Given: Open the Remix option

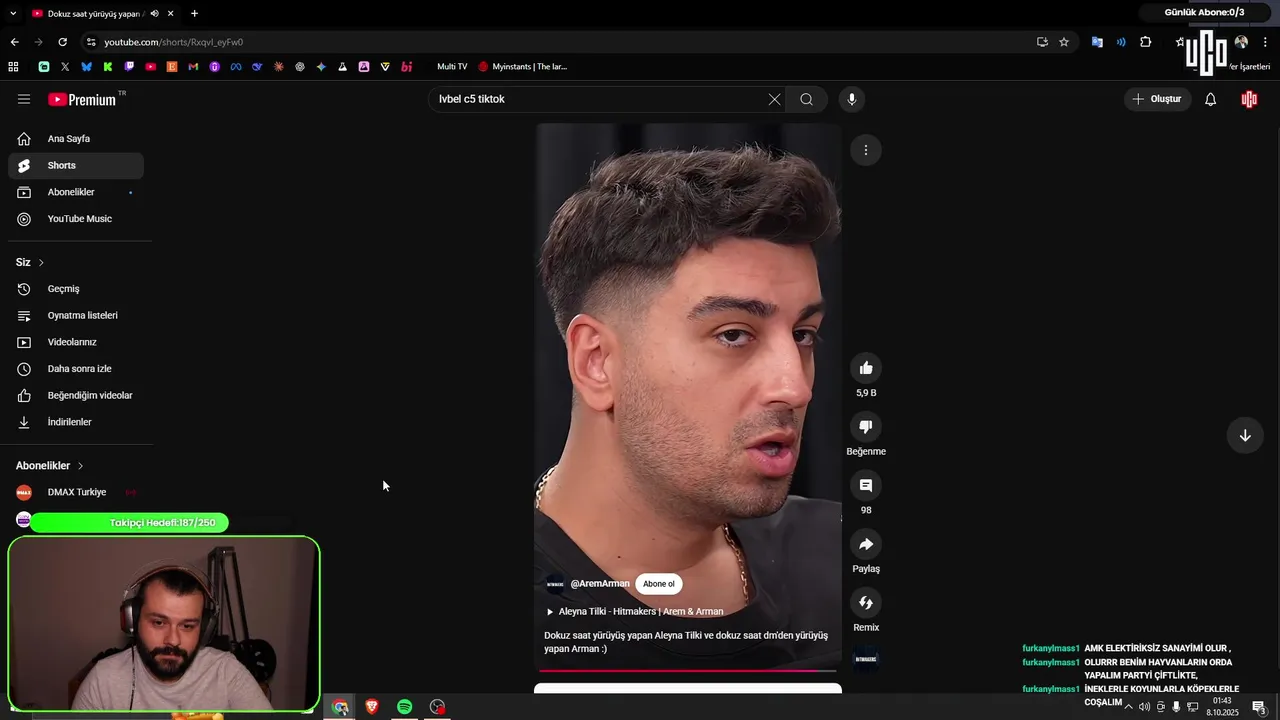Looking at the screenshot, I should coord(866,603).
